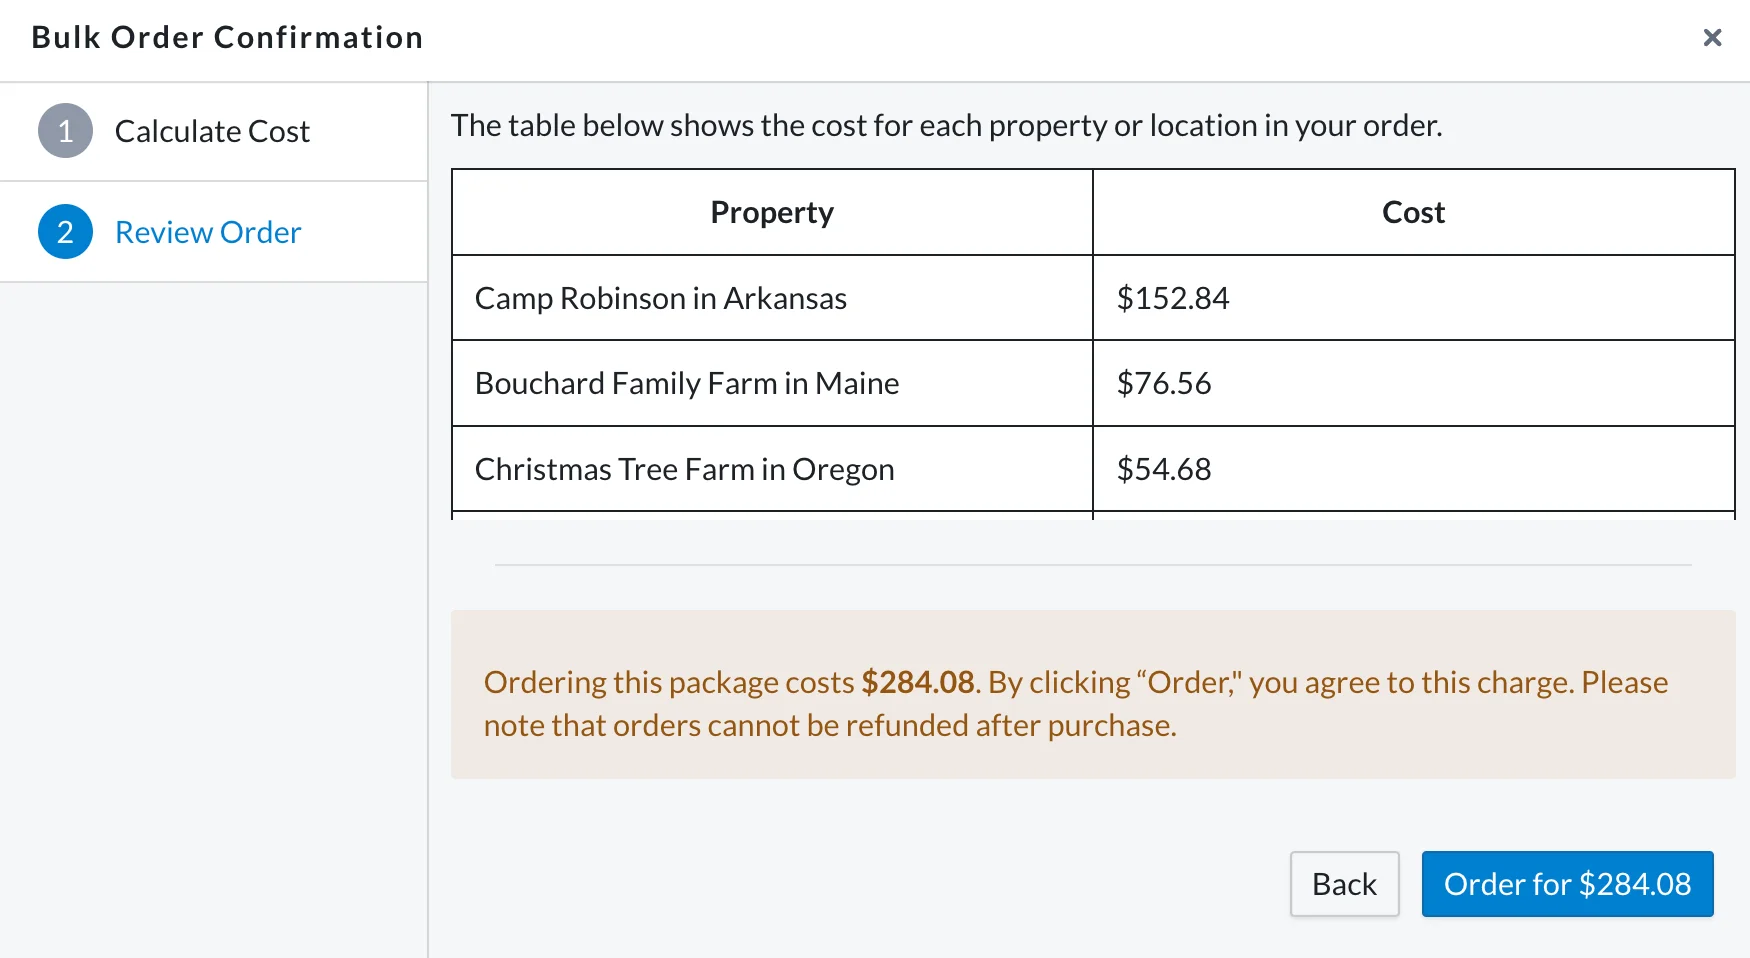The width and height of the screenshot is (1750, 958).
Task: Click the Property column header
Action: (772, 212)
